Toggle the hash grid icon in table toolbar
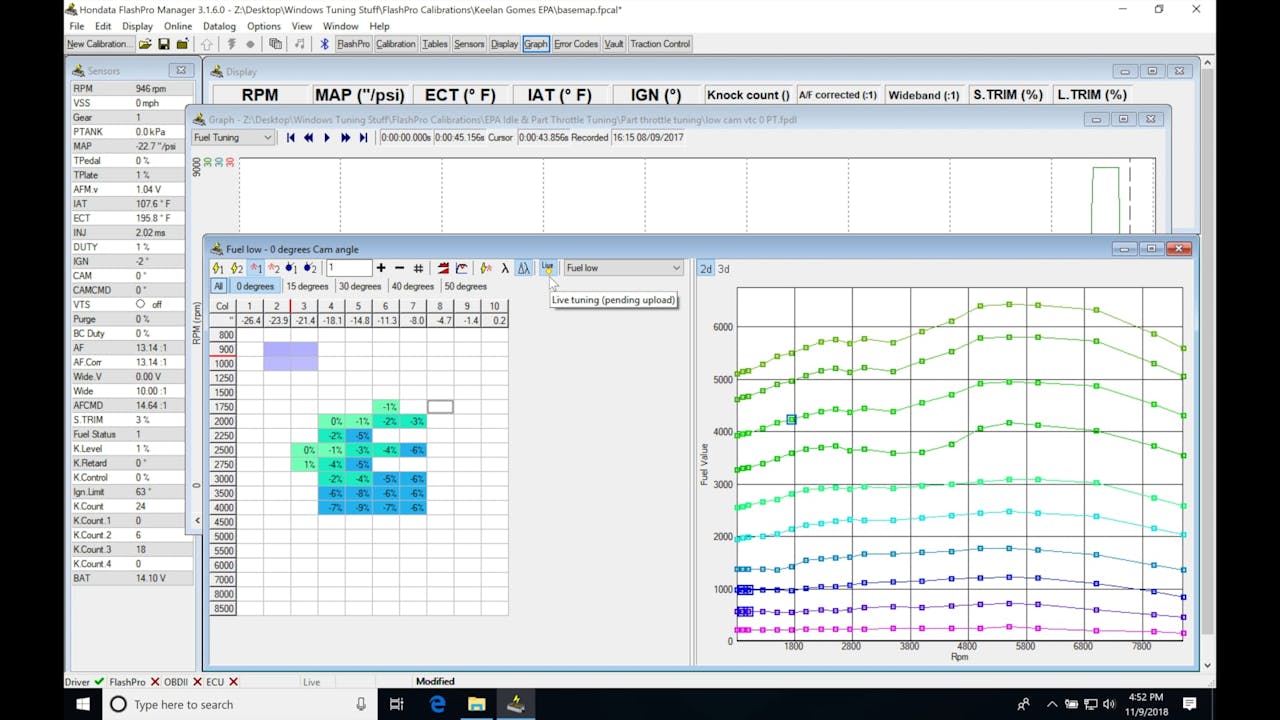Image resolution: width=1280 pixels, height=720 pixels. [x=417, y=268]
